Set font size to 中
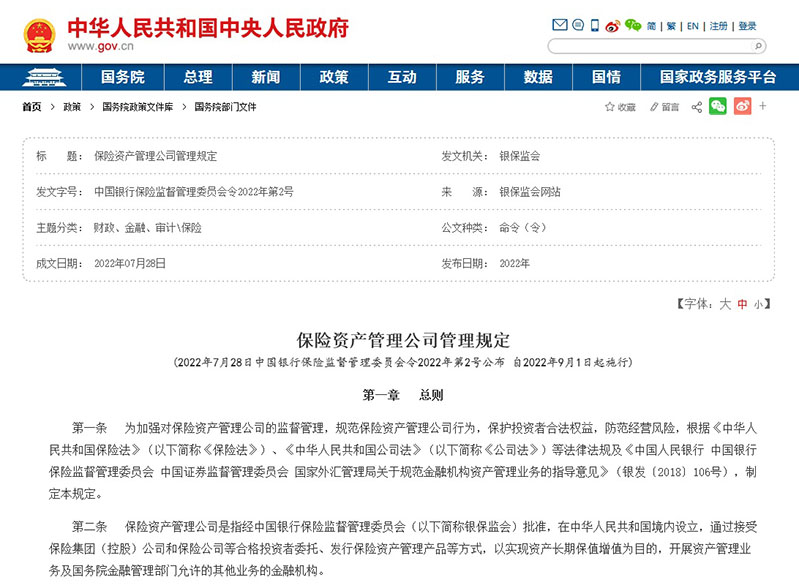The width and height of the screenshot is (799, 588). 742,304
